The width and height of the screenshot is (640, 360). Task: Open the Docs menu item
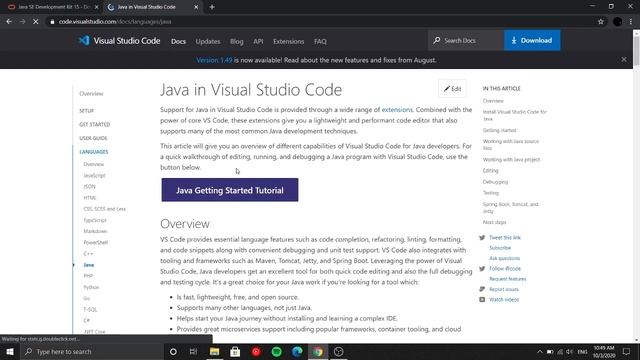coord(178,41)
